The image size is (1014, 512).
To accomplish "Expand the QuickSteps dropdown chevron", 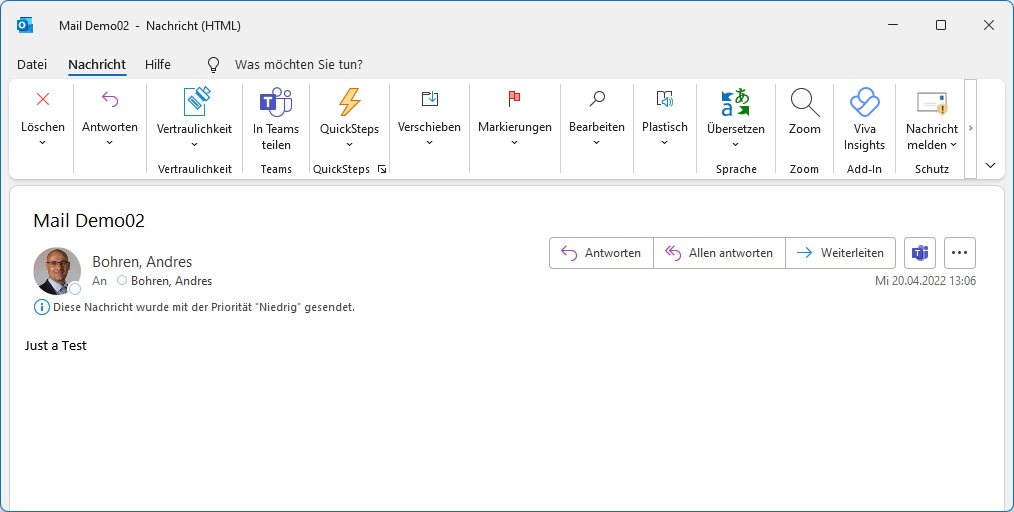I will pyautogui.click(x=349, y=144).
